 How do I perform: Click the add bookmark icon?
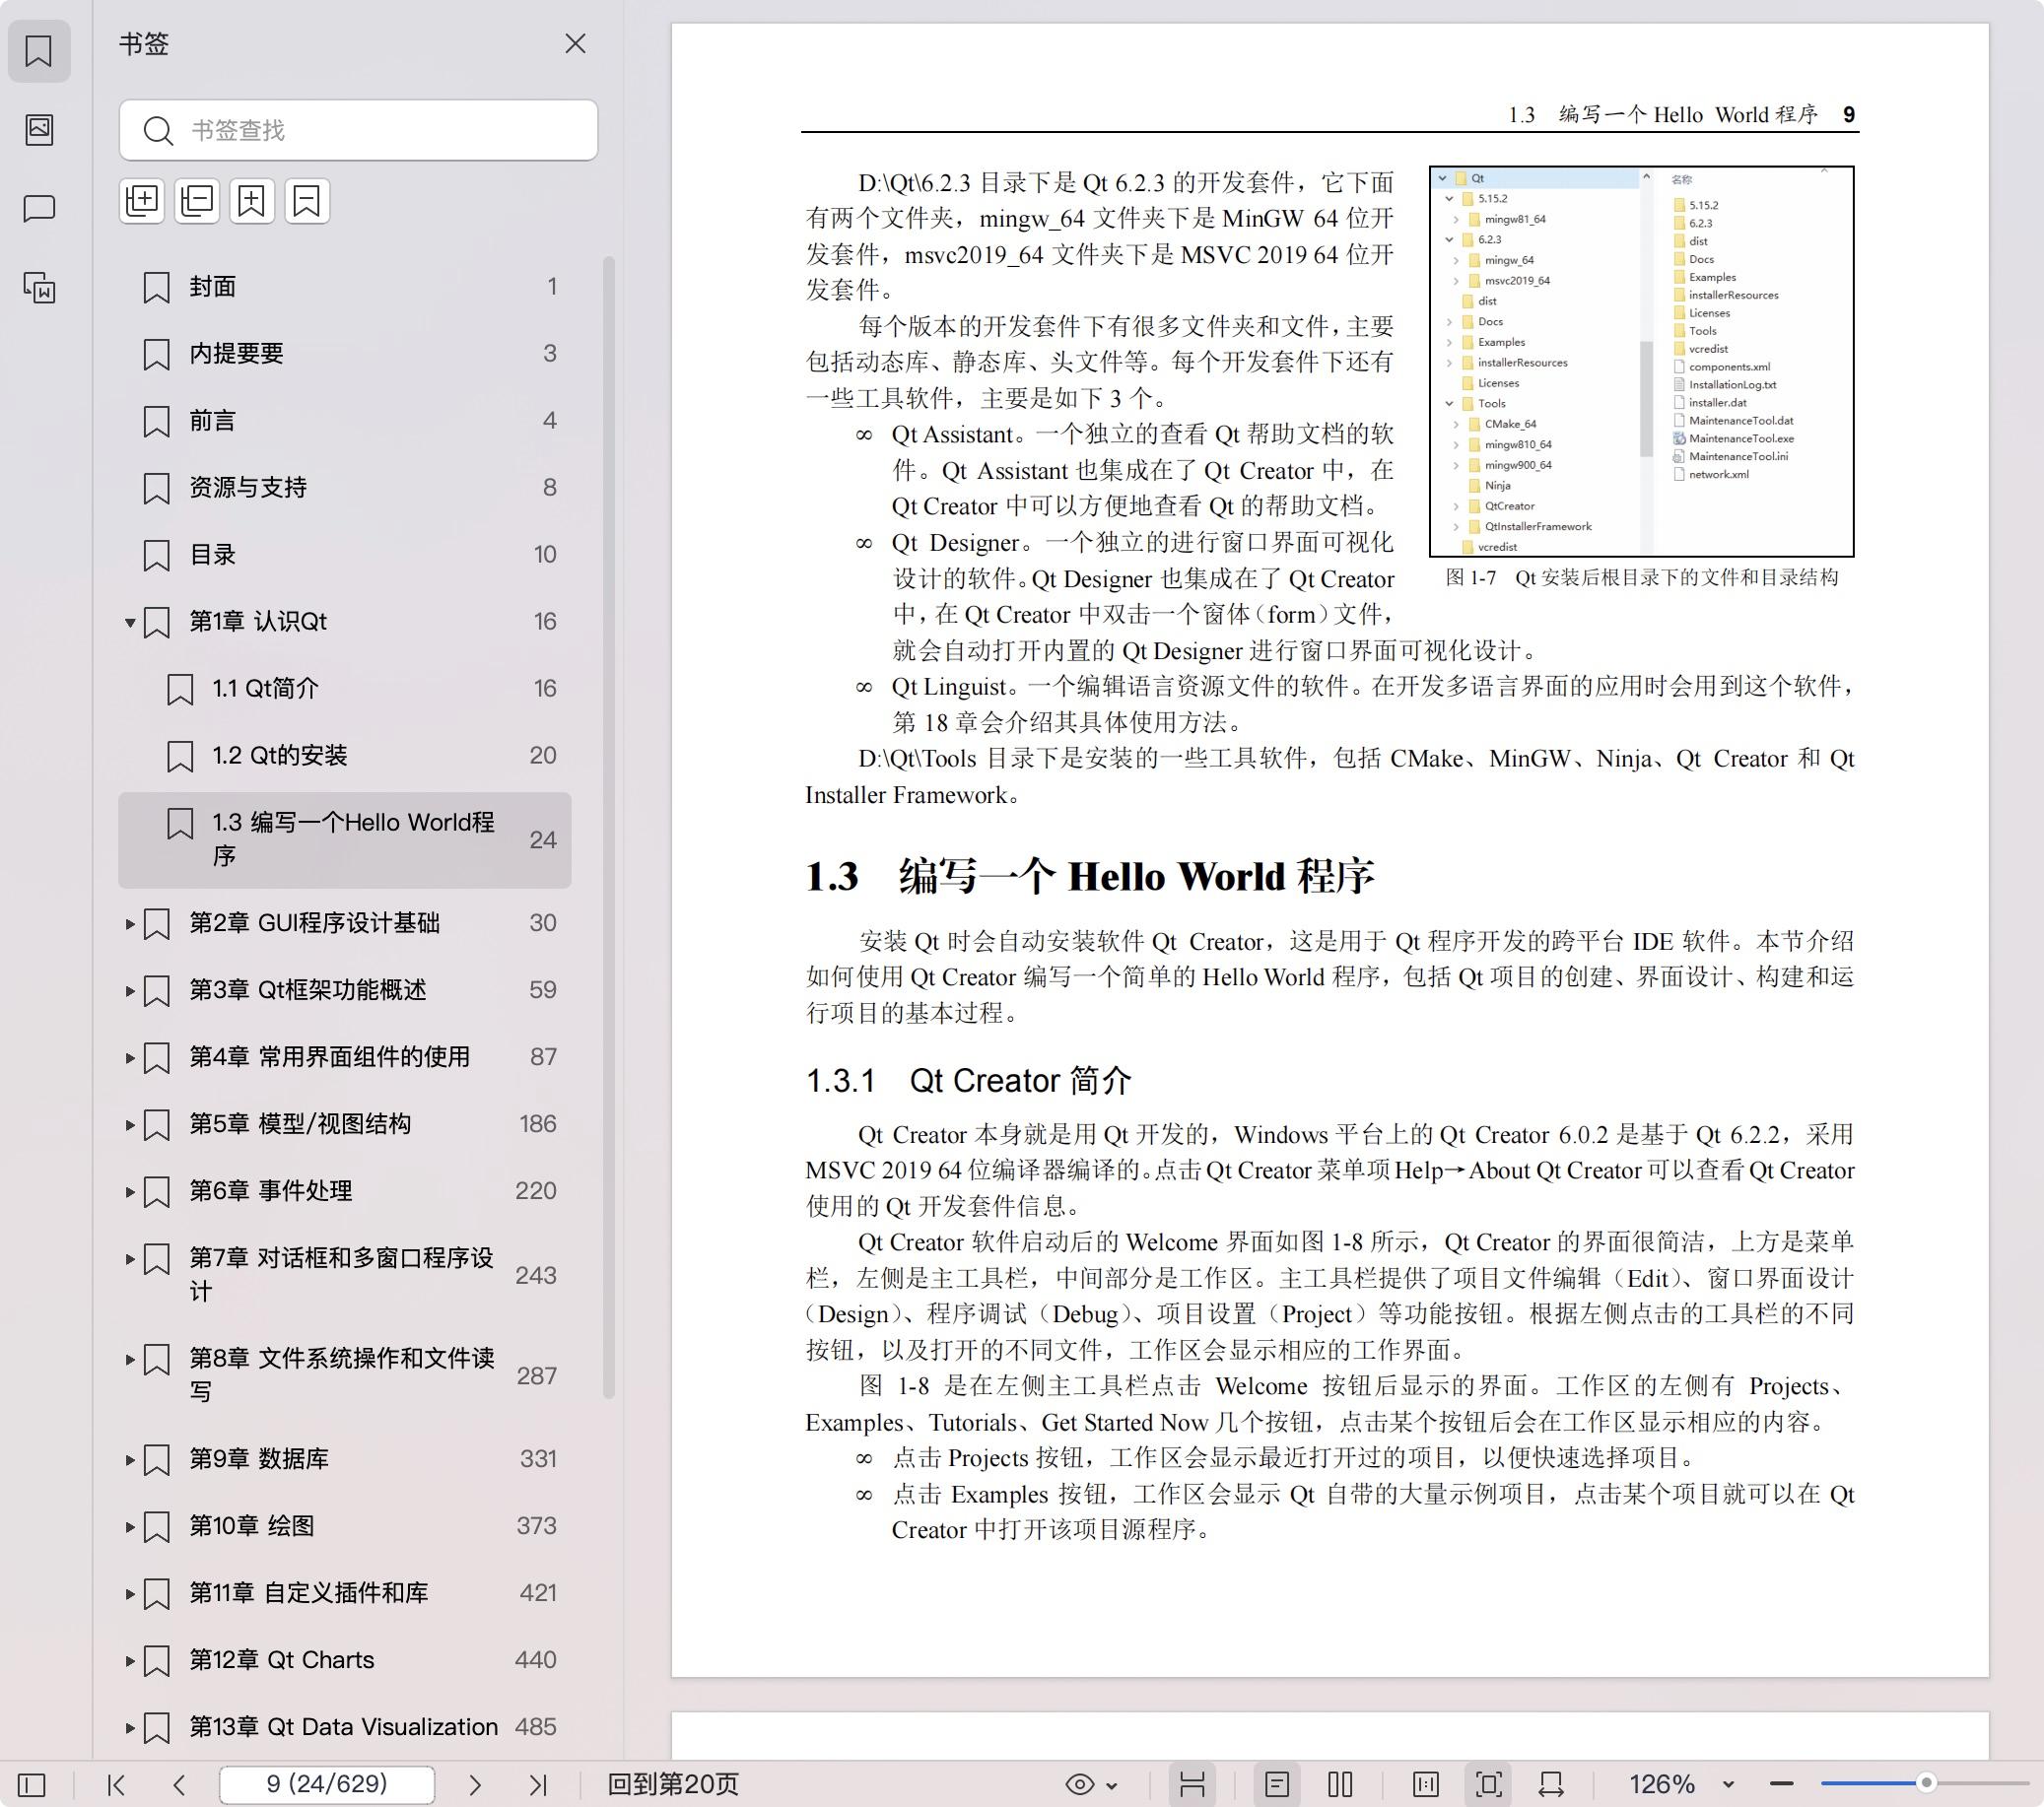click(x=252, y=201)
